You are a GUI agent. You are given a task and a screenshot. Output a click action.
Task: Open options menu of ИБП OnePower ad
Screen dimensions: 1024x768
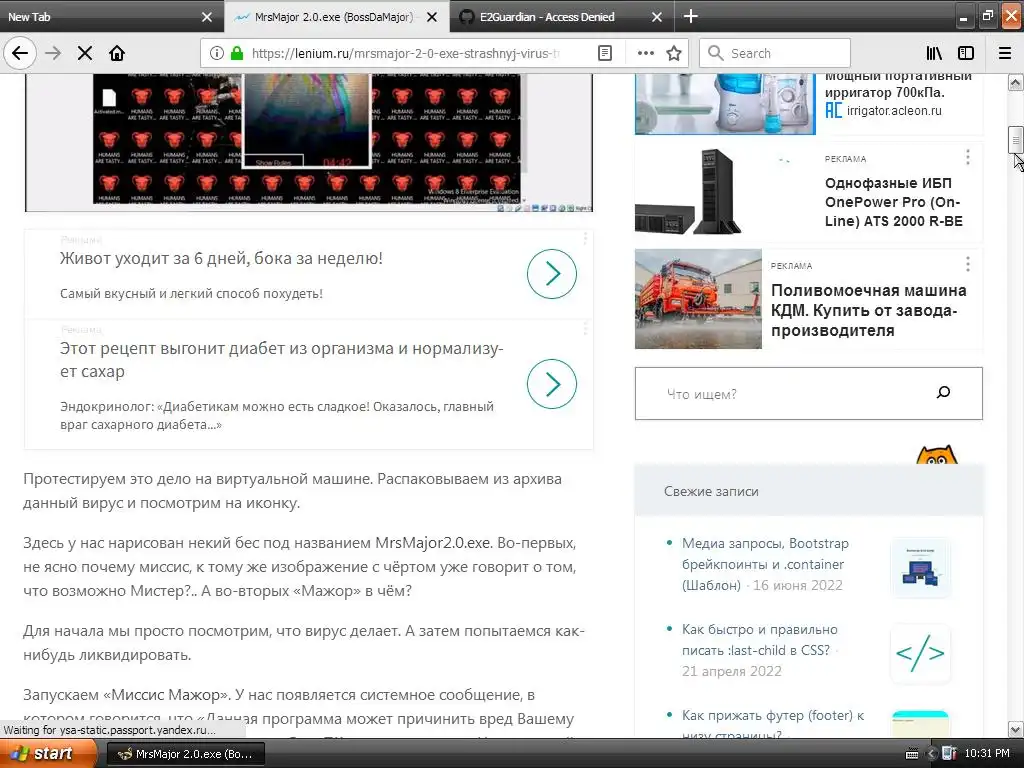(x=968, y=157)
